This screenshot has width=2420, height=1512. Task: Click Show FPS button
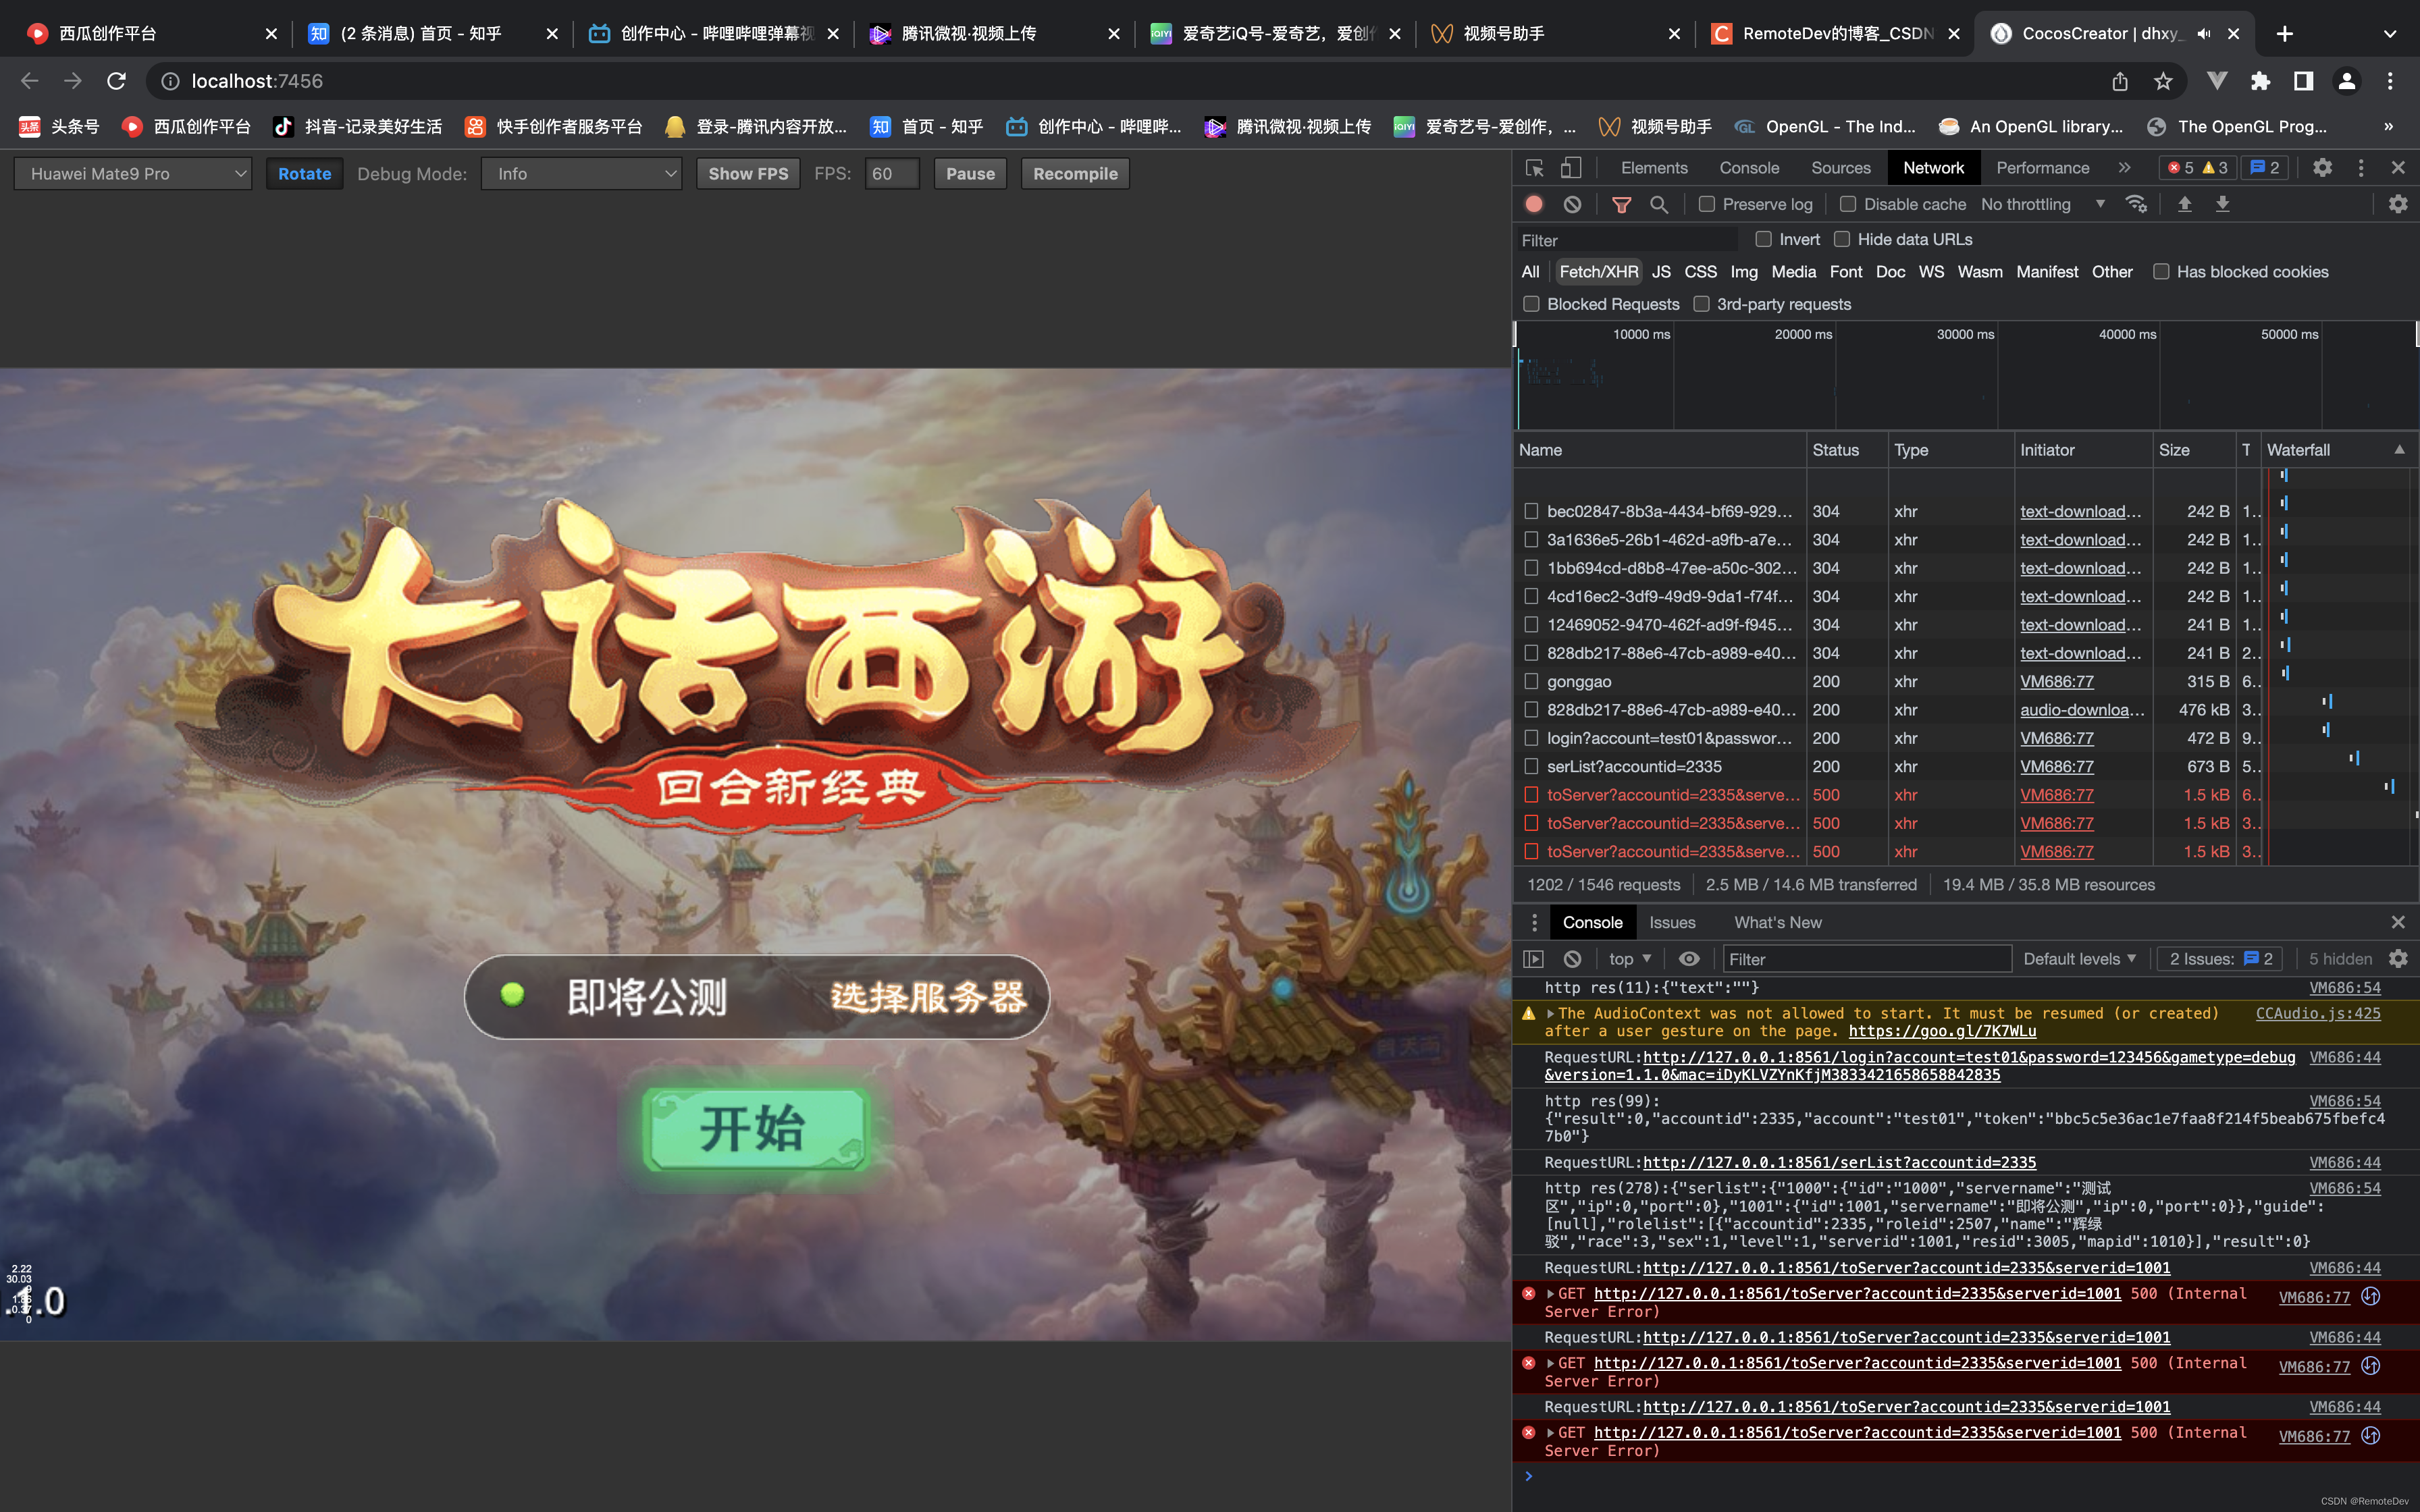tap(748, 174)
